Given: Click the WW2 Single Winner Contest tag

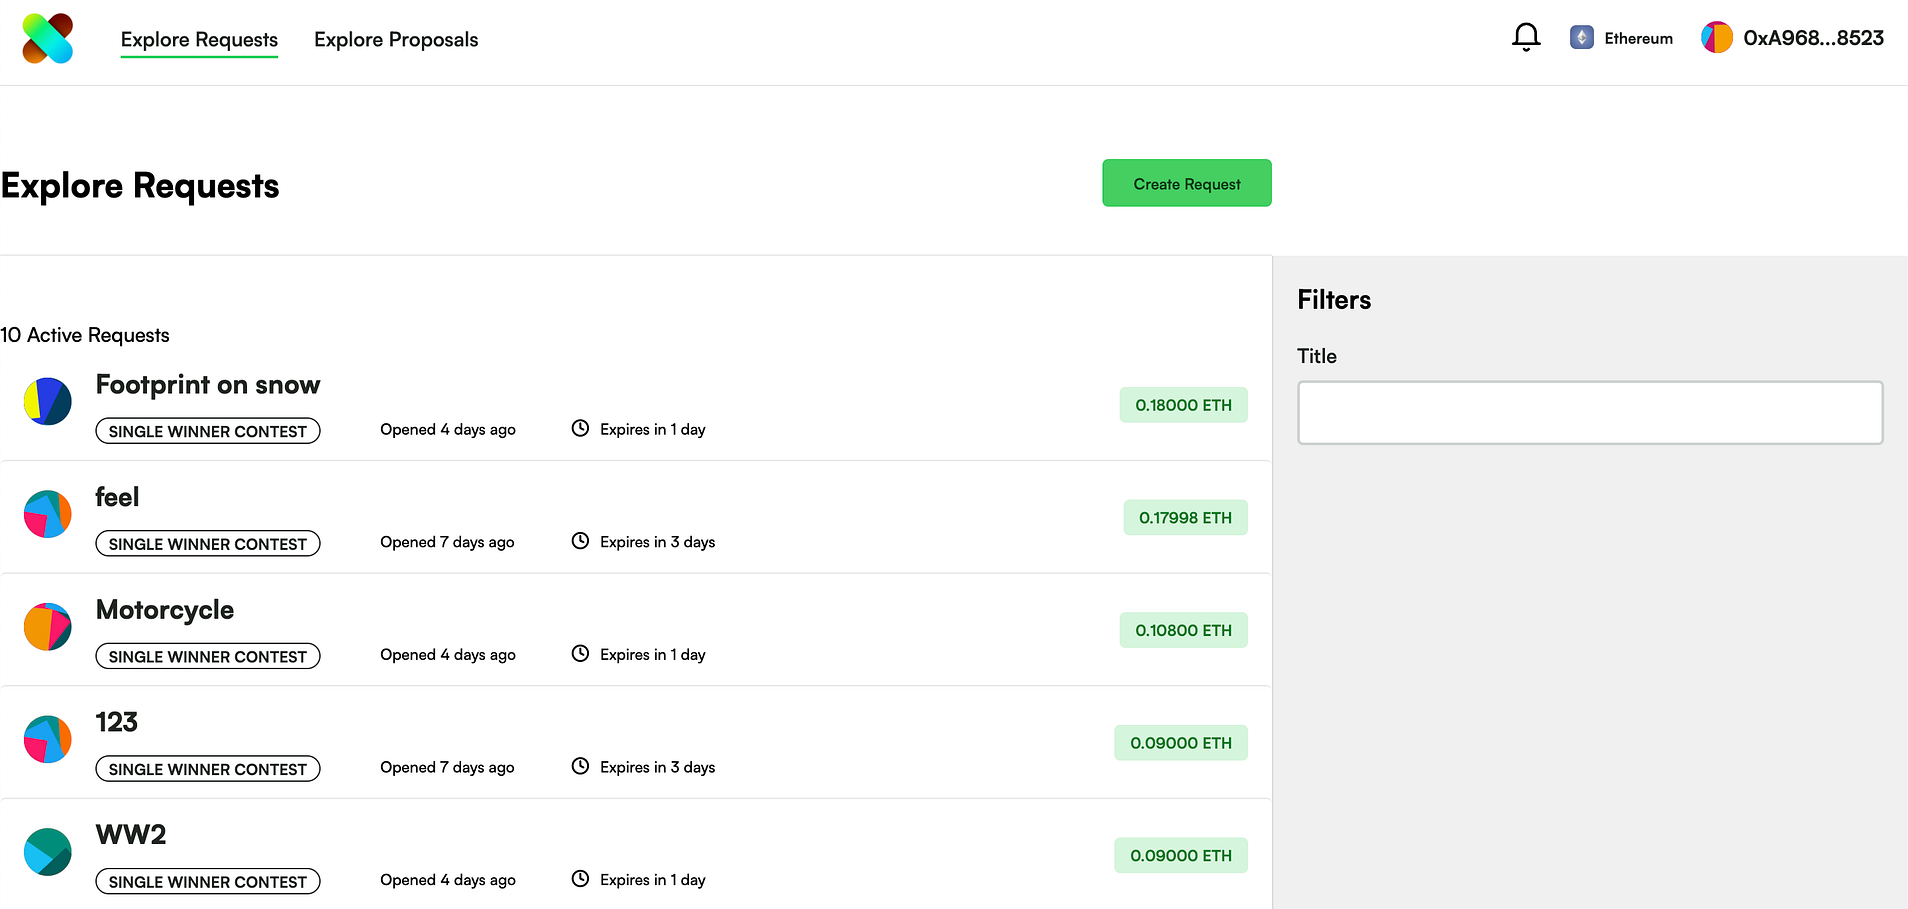Looking at the screenshot, I should pos(208,882).
